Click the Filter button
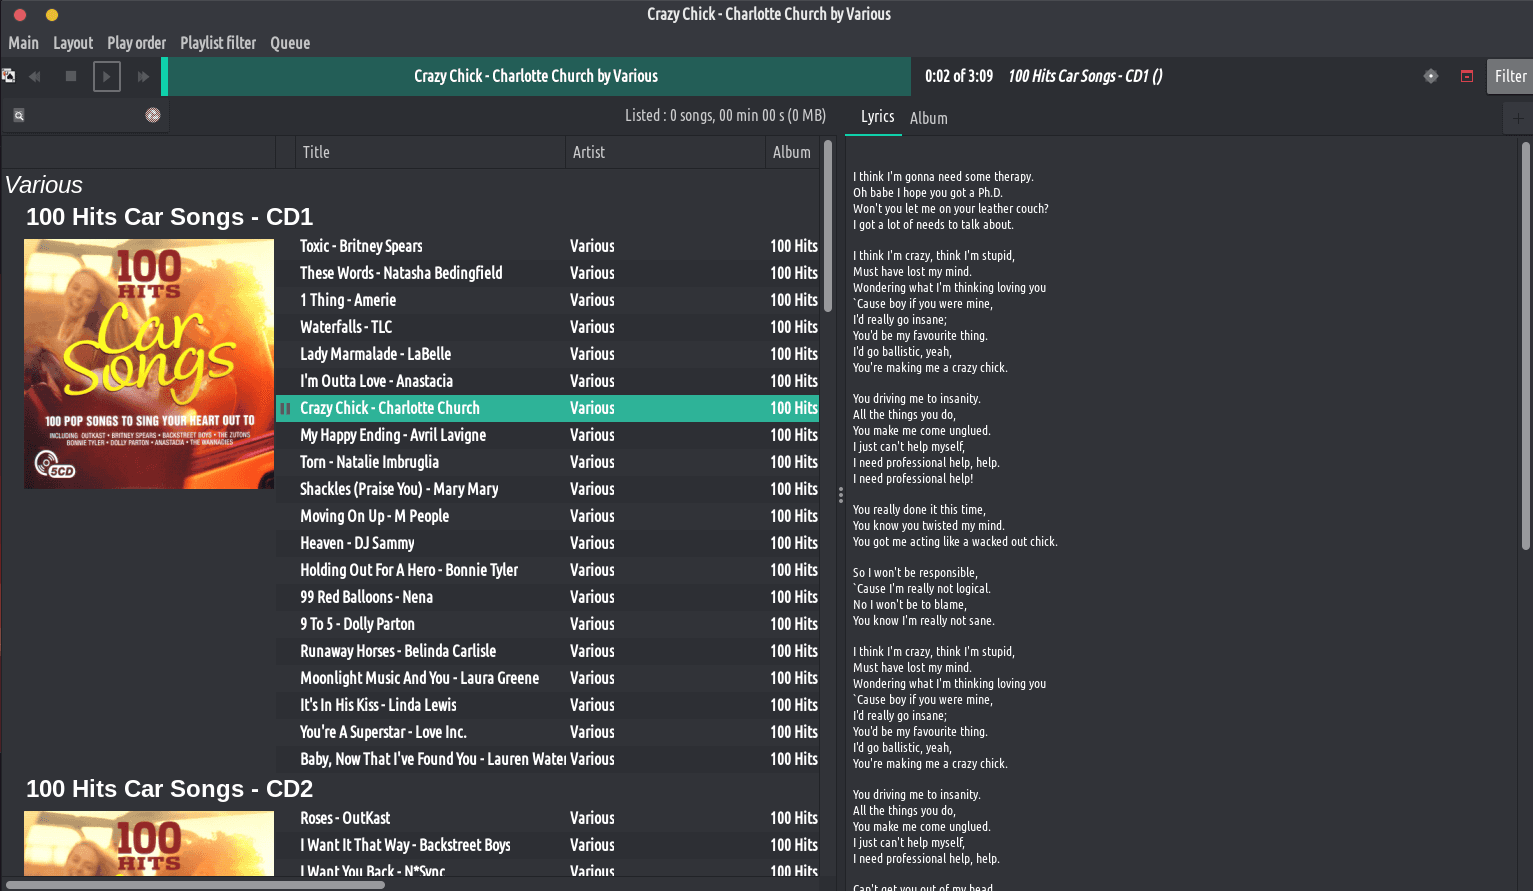 point(1510,76)
